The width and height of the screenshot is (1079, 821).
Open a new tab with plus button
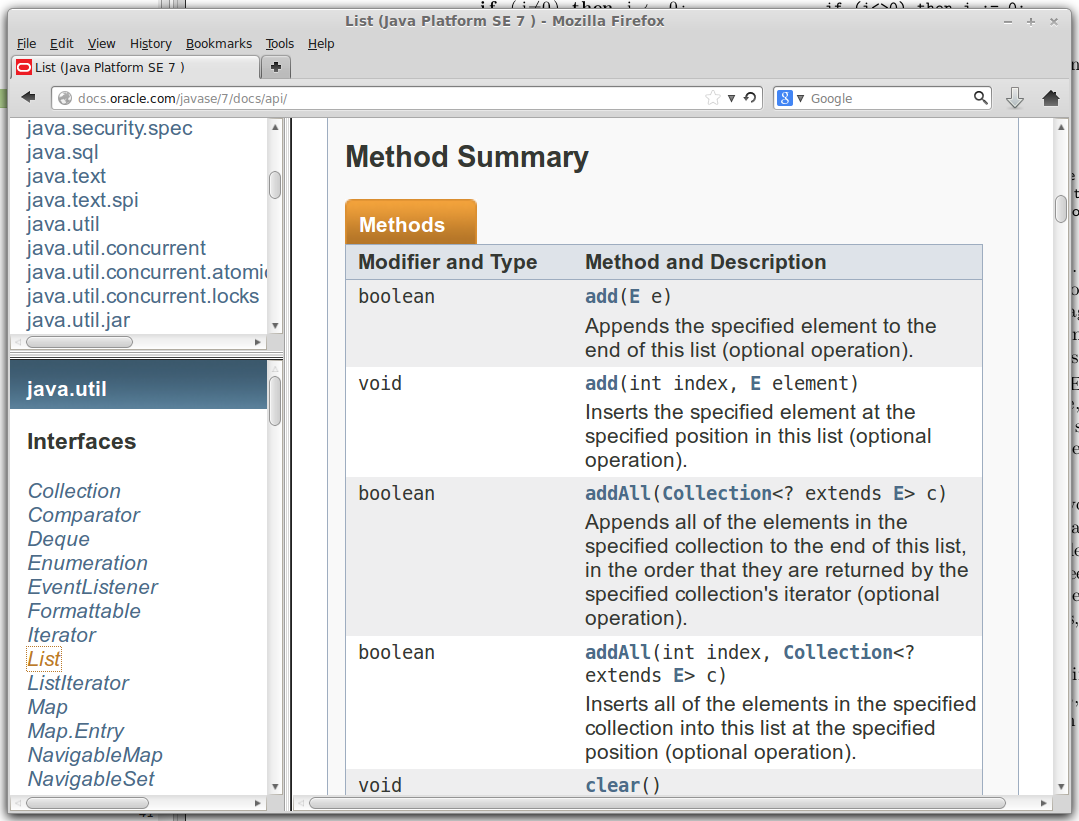pyautogui.click(x=275, y=67)
